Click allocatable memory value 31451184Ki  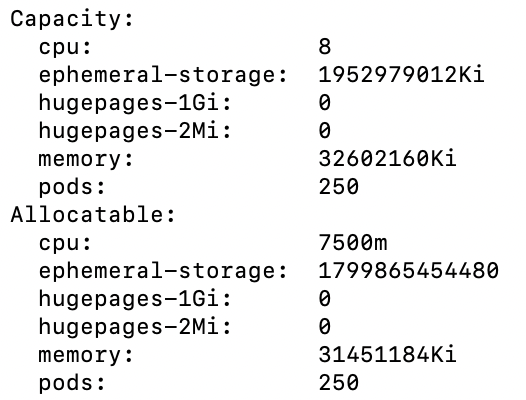[x=387, y=354]
